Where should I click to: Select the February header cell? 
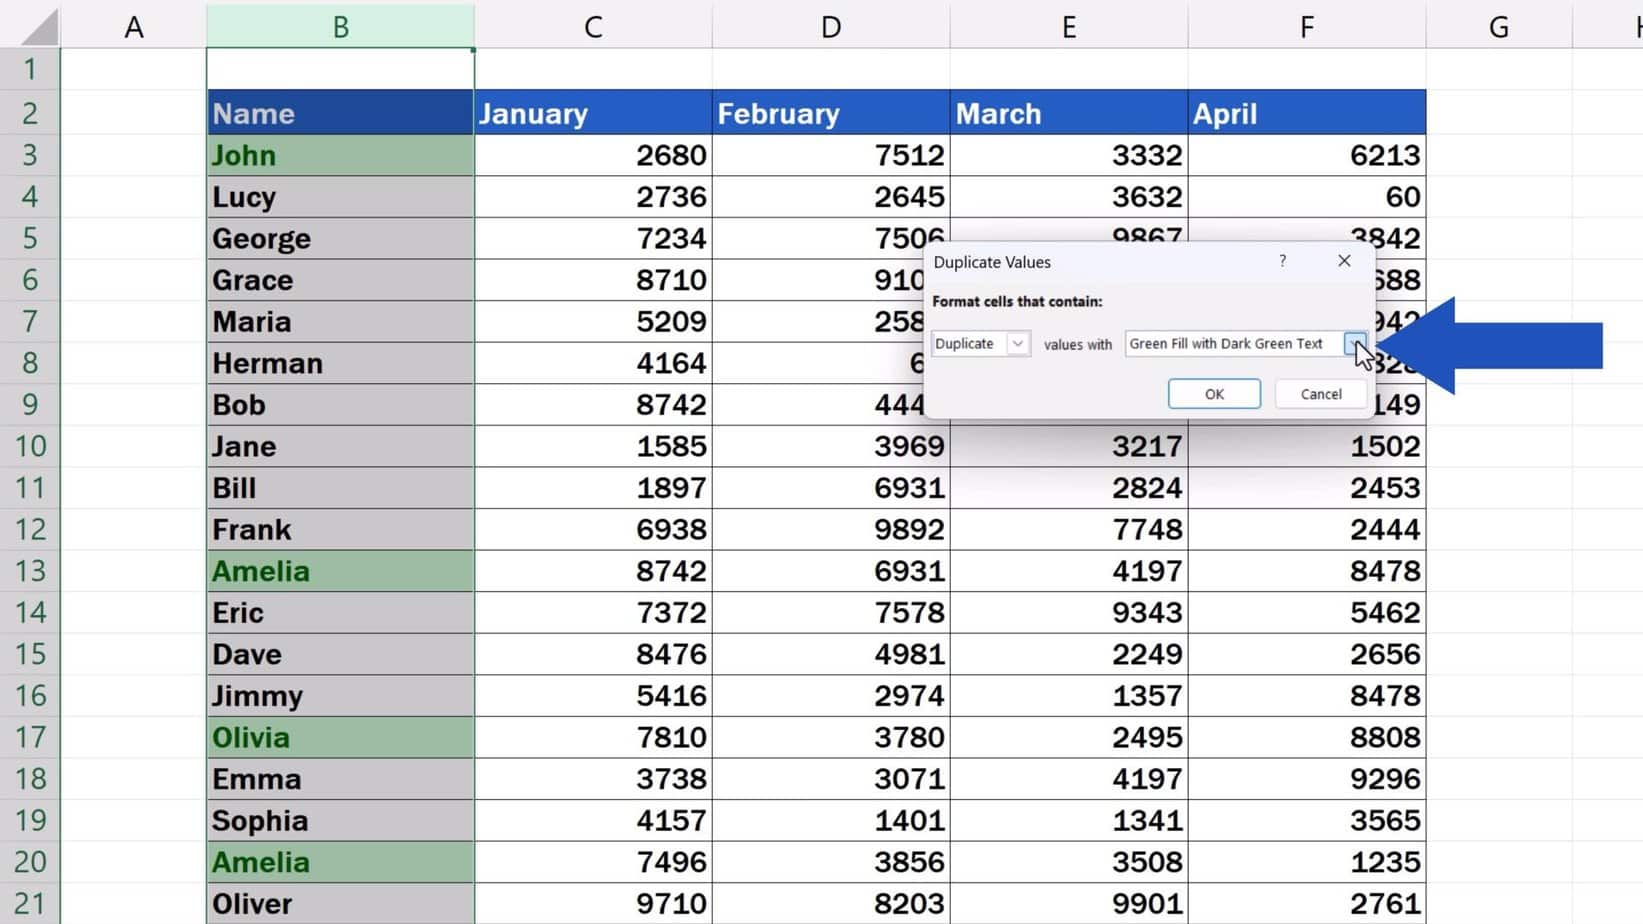tap(829, 112)
